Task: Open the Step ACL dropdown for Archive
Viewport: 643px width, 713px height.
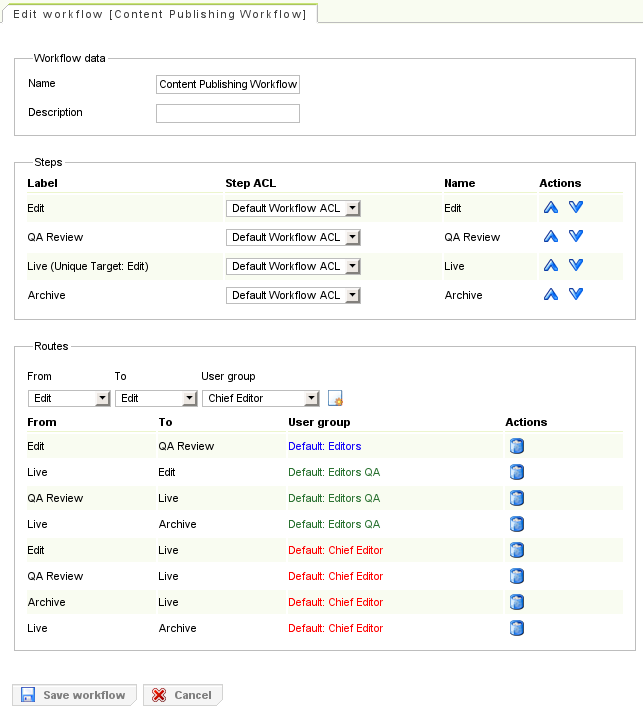Action: [293, 295]
